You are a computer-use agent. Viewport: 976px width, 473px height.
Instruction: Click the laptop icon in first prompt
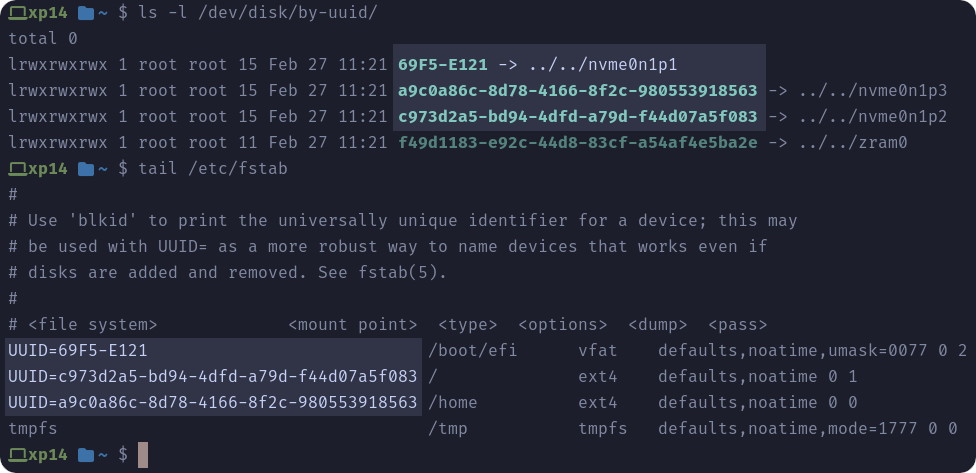coord(18,13)
